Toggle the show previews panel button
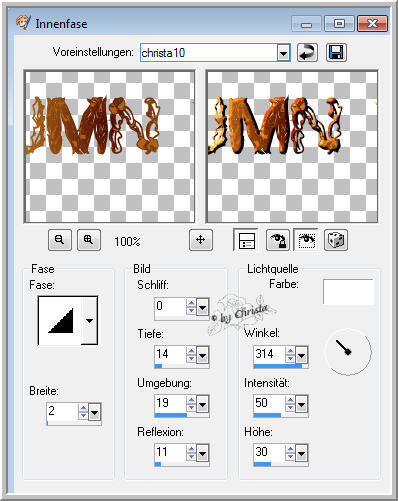This screenshot has height=501, width=398. (x=246, y=240)
